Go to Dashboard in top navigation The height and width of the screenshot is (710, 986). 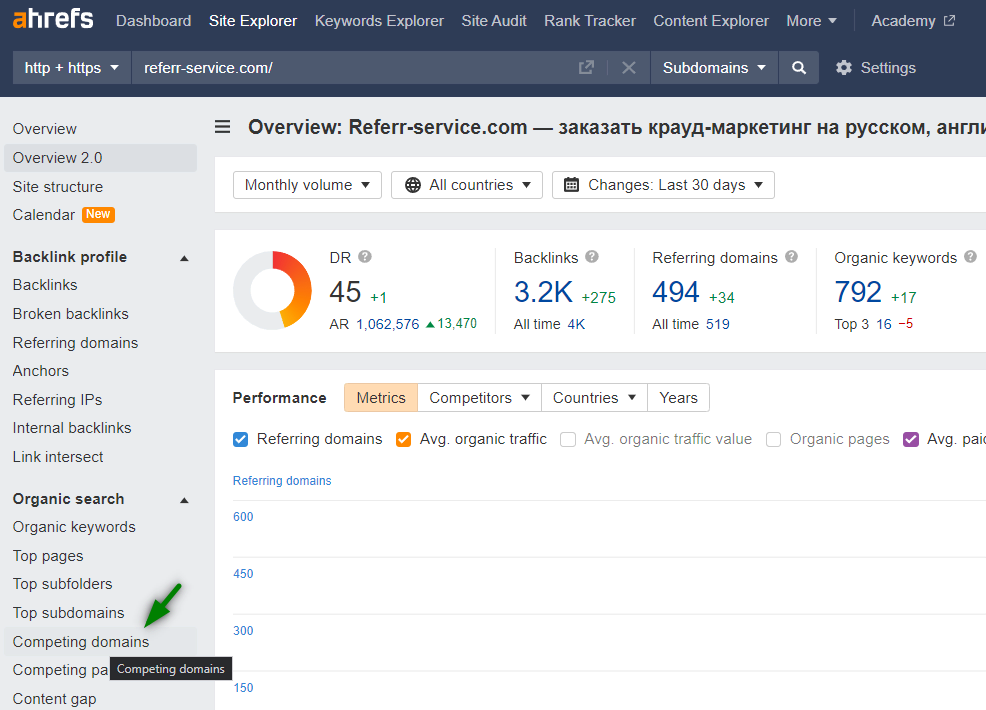tap(153, 21)
